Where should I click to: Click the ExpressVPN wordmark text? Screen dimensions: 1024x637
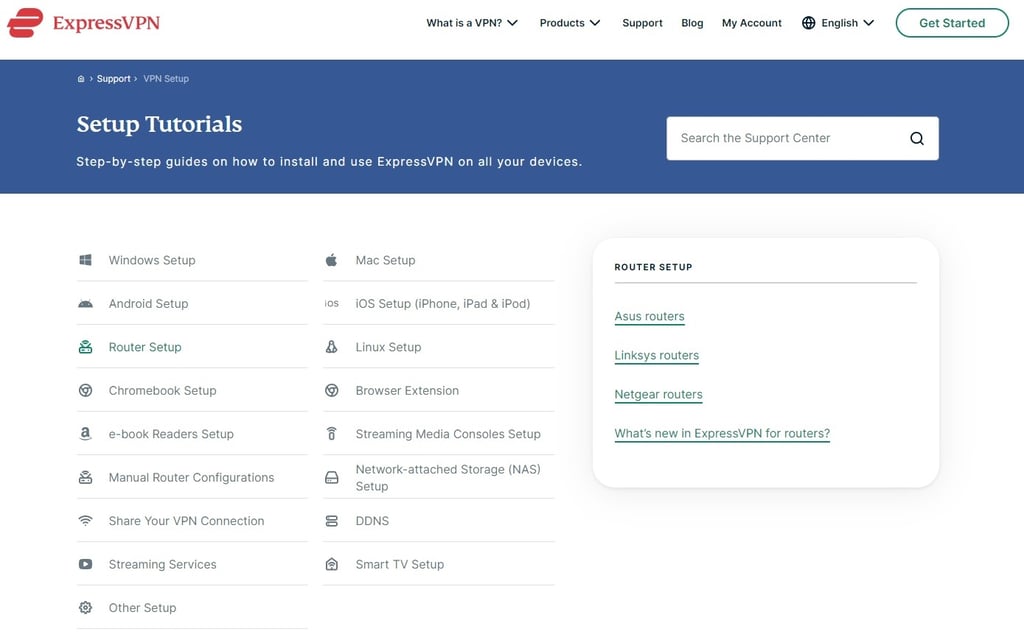pyautogui.click(x=106, y=23)
